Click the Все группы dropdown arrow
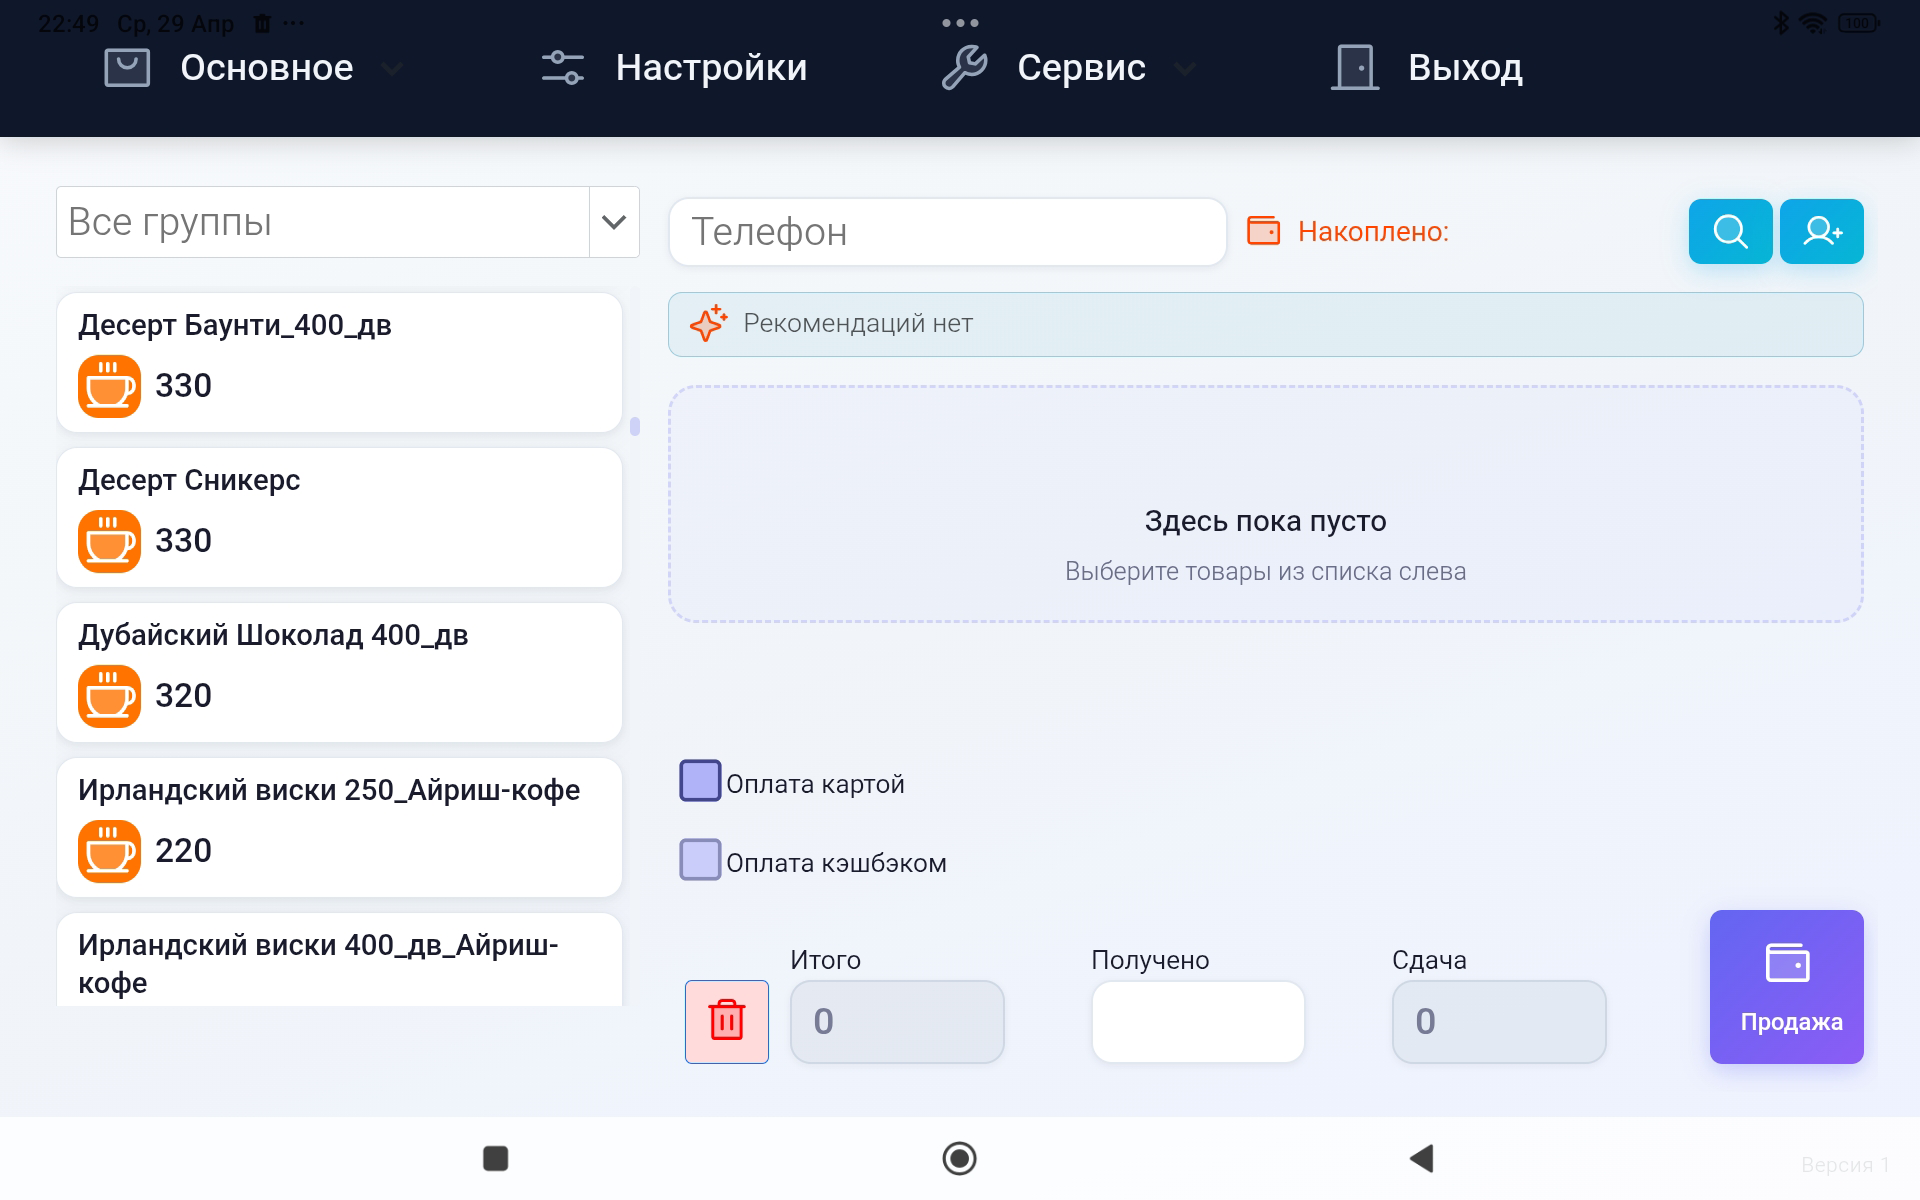Image resolution: width=1920 pixels, height=1200 pixels. [614, 222]
